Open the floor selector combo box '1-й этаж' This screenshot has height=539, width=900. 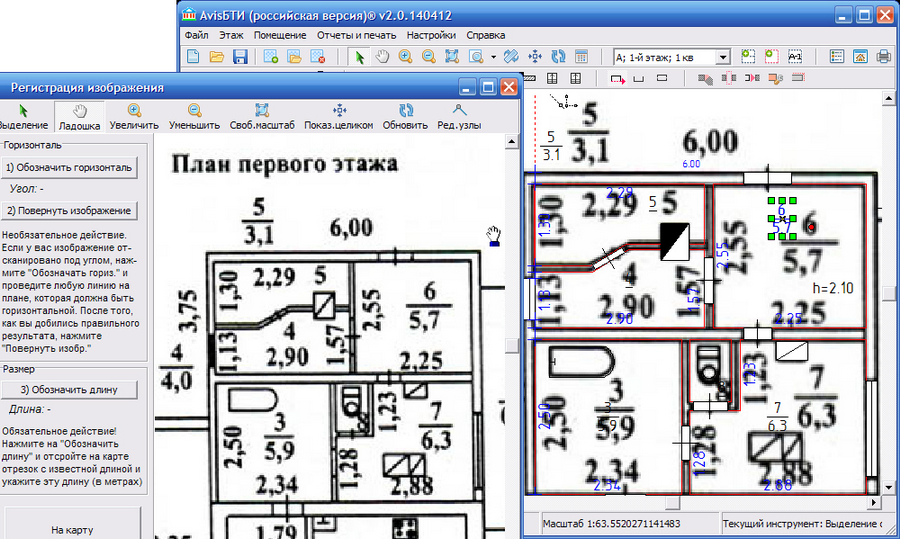(661, 57)
